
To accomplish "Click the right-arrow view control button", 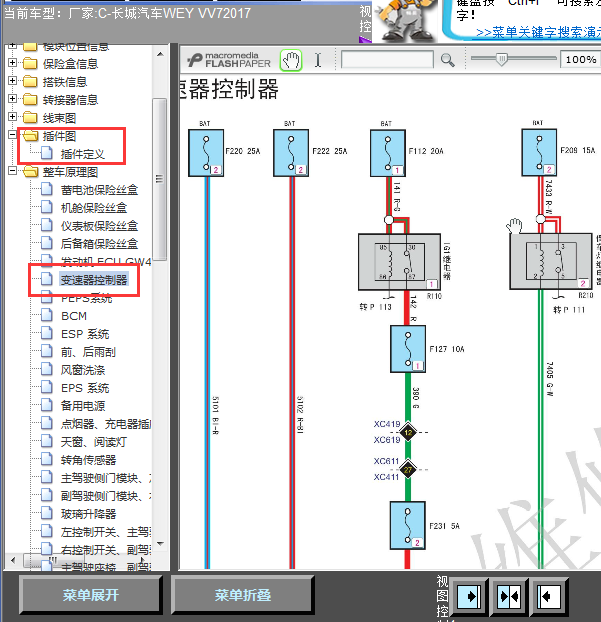I will [470, 596].
